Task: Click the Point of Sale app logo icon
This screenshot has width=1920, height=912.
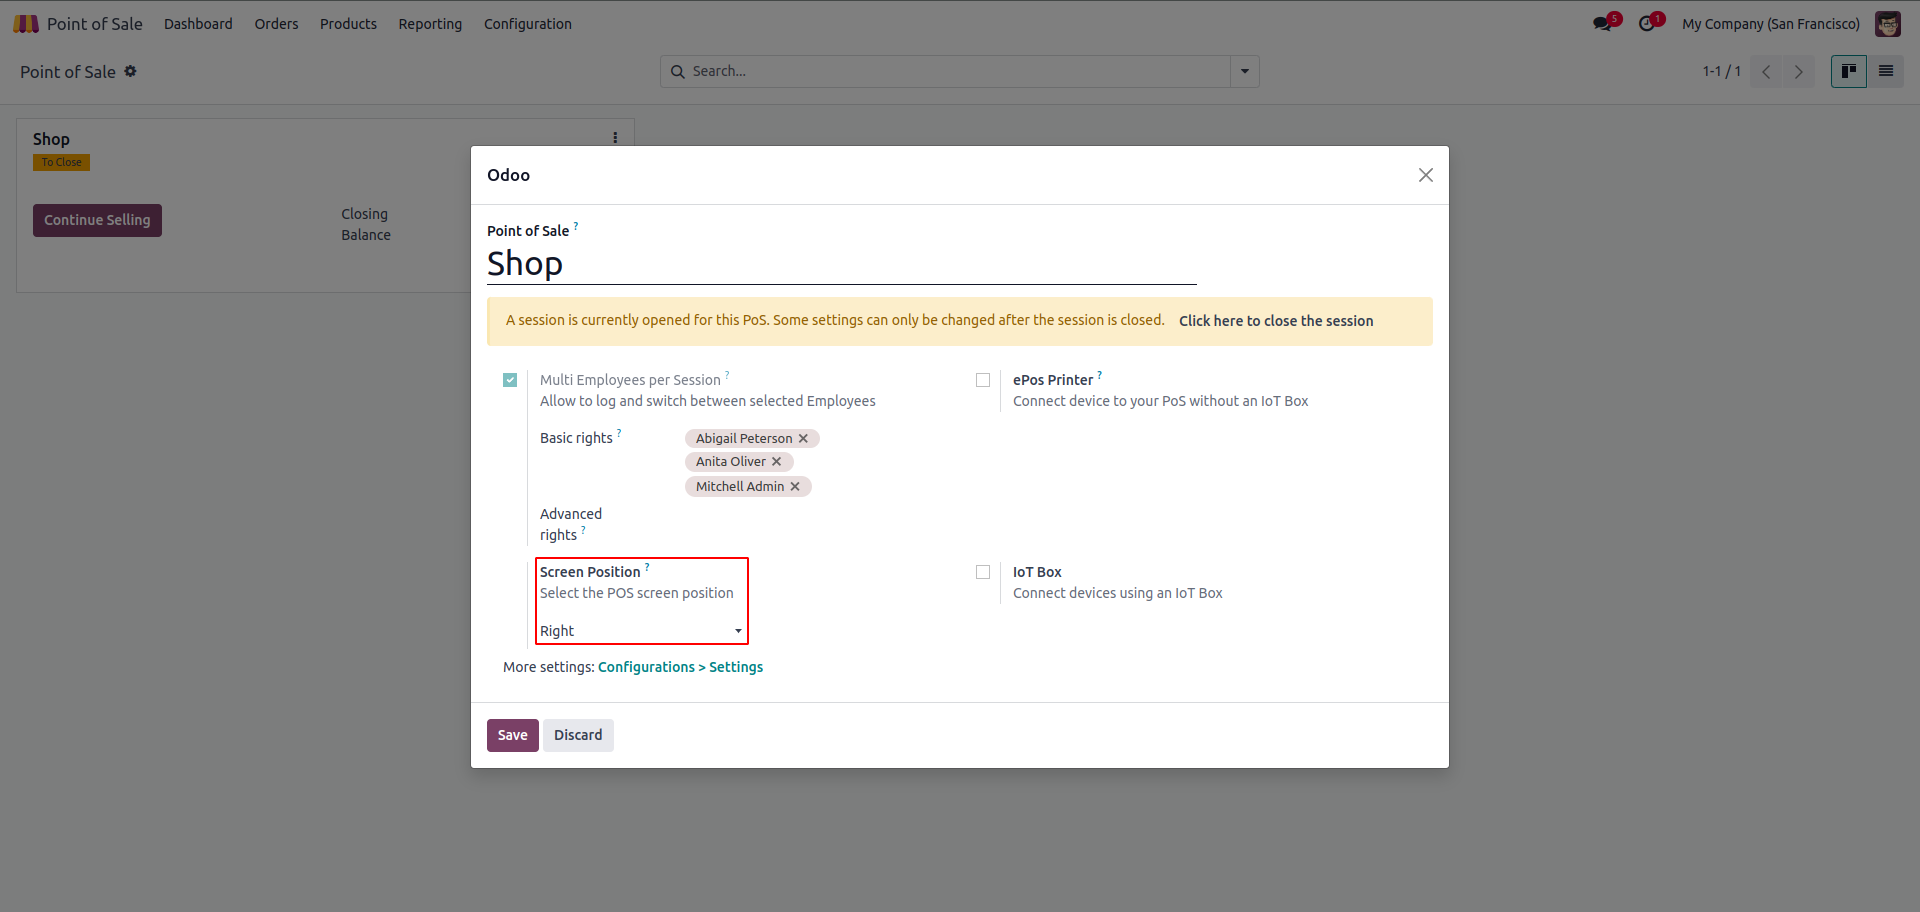Action: [26, 24]
